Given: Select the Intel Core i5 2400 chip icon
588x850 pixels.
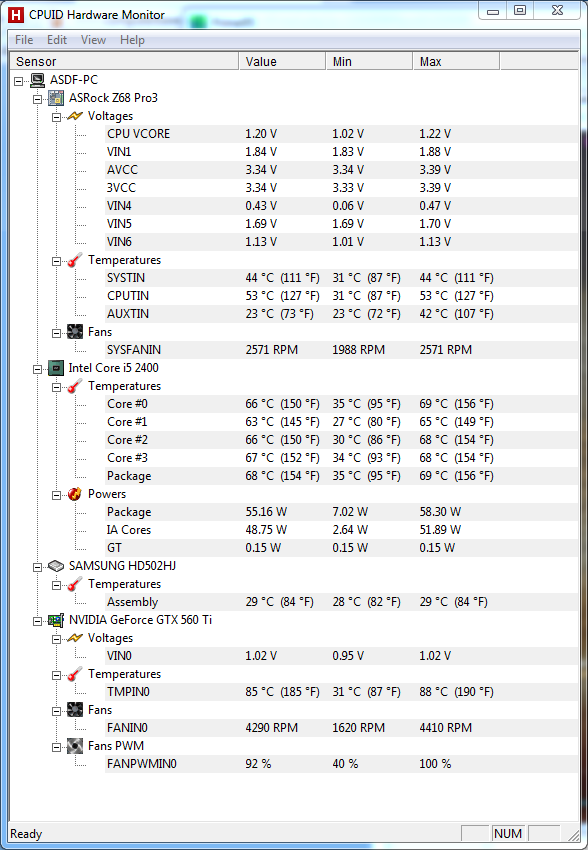Looking at the screenshot, I should [x=56, y=368].
